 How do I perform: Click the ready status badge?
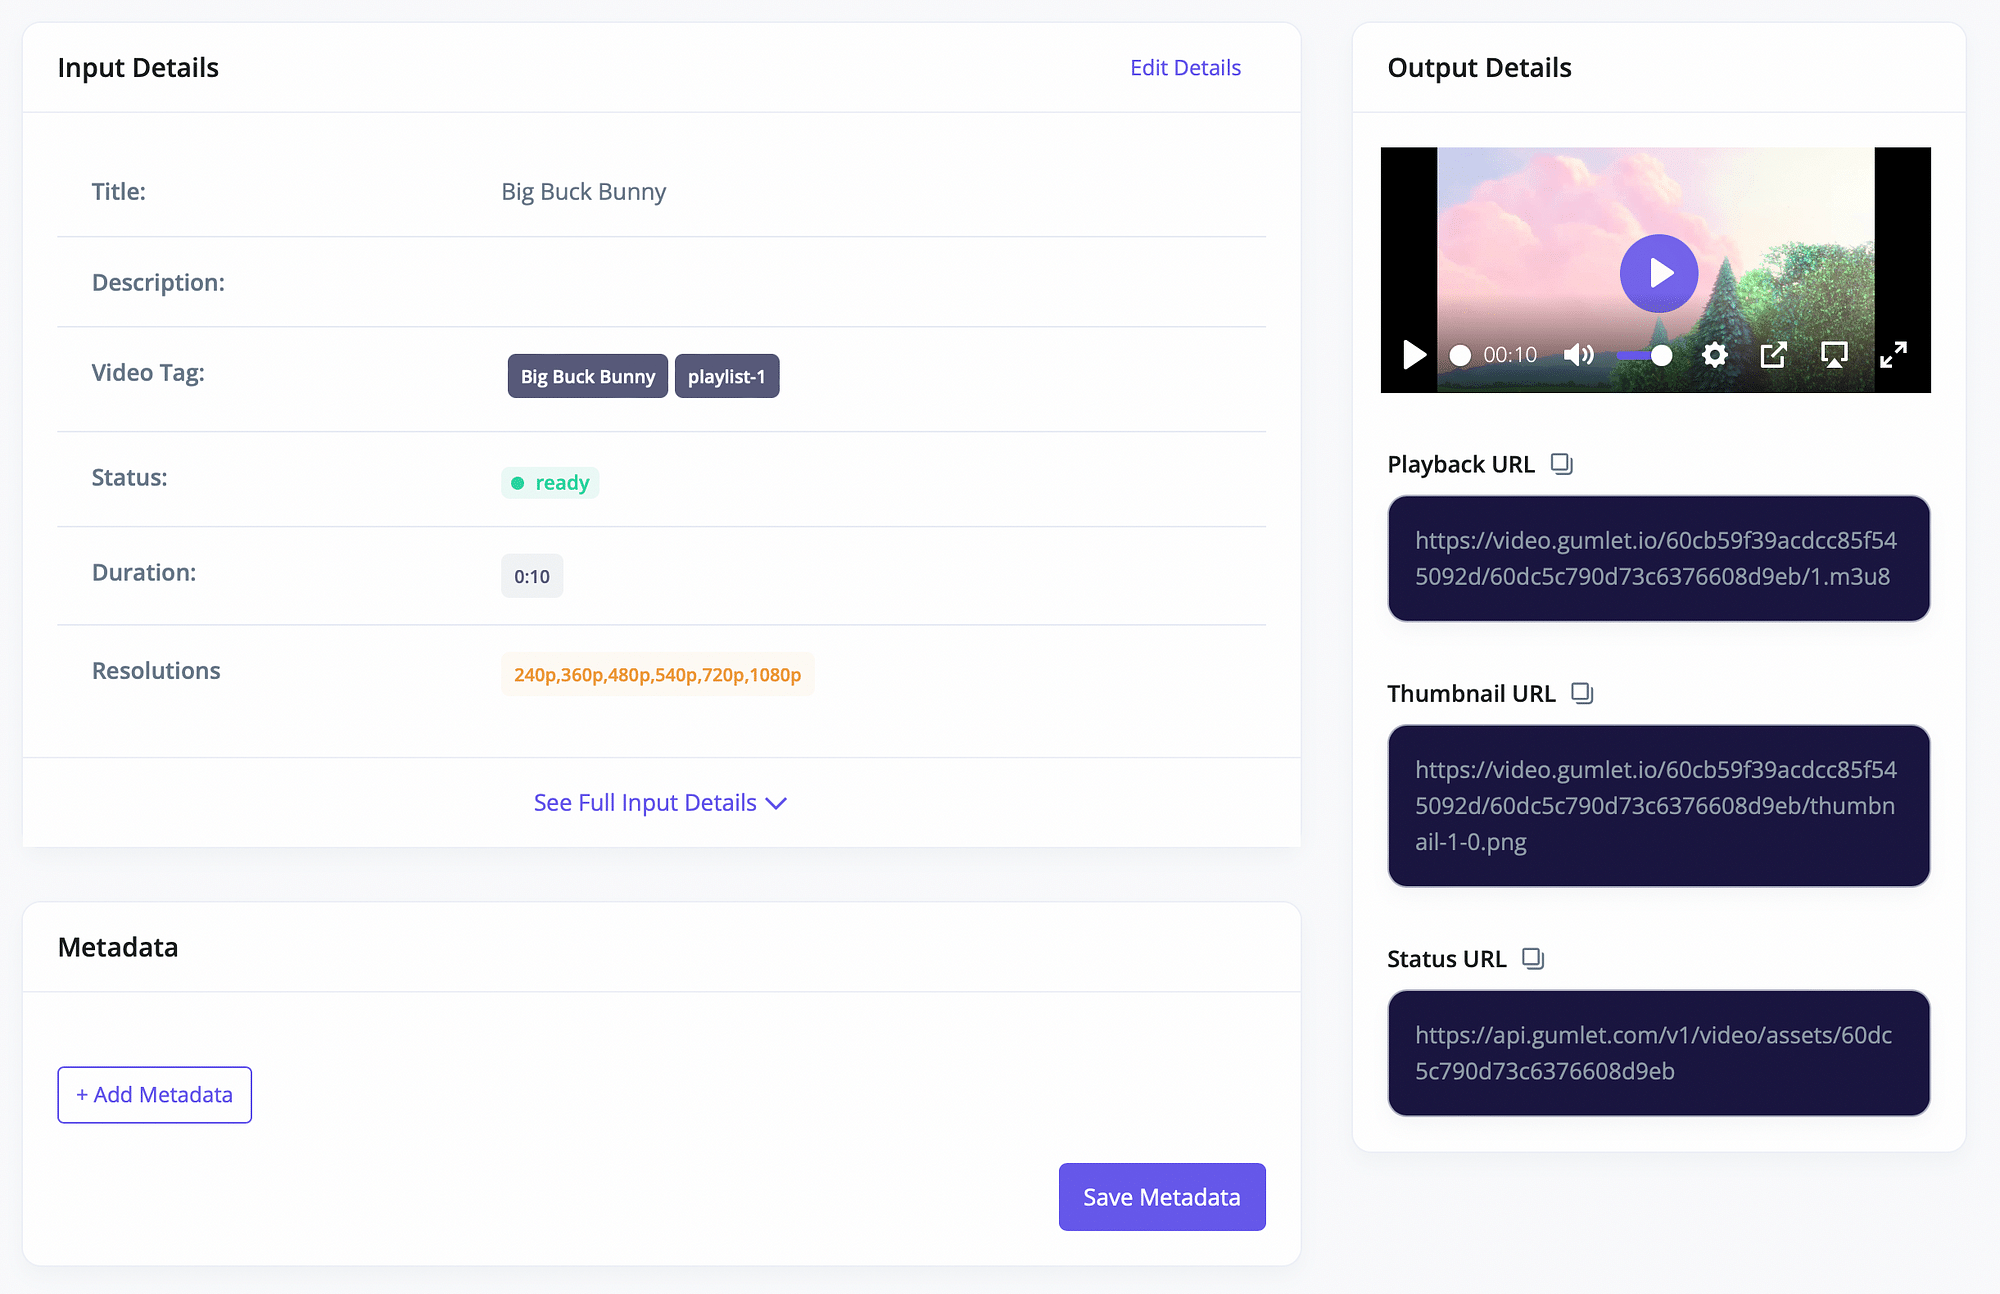pyautogui.click(x=550, y=483)
